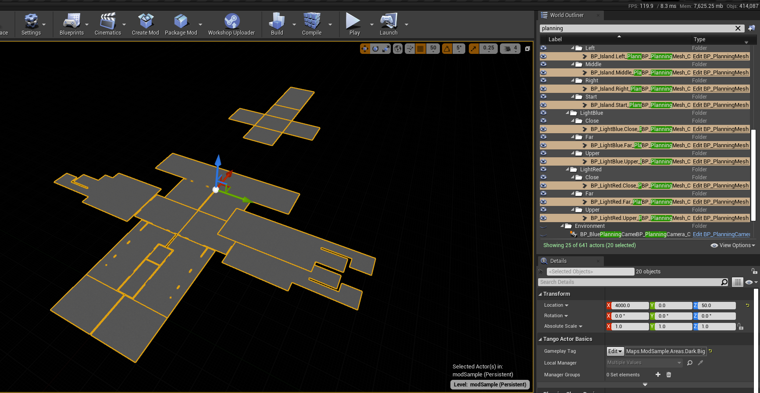Start Play in editor
Viewport: 760px width, 393px height.
coord(354,24)
